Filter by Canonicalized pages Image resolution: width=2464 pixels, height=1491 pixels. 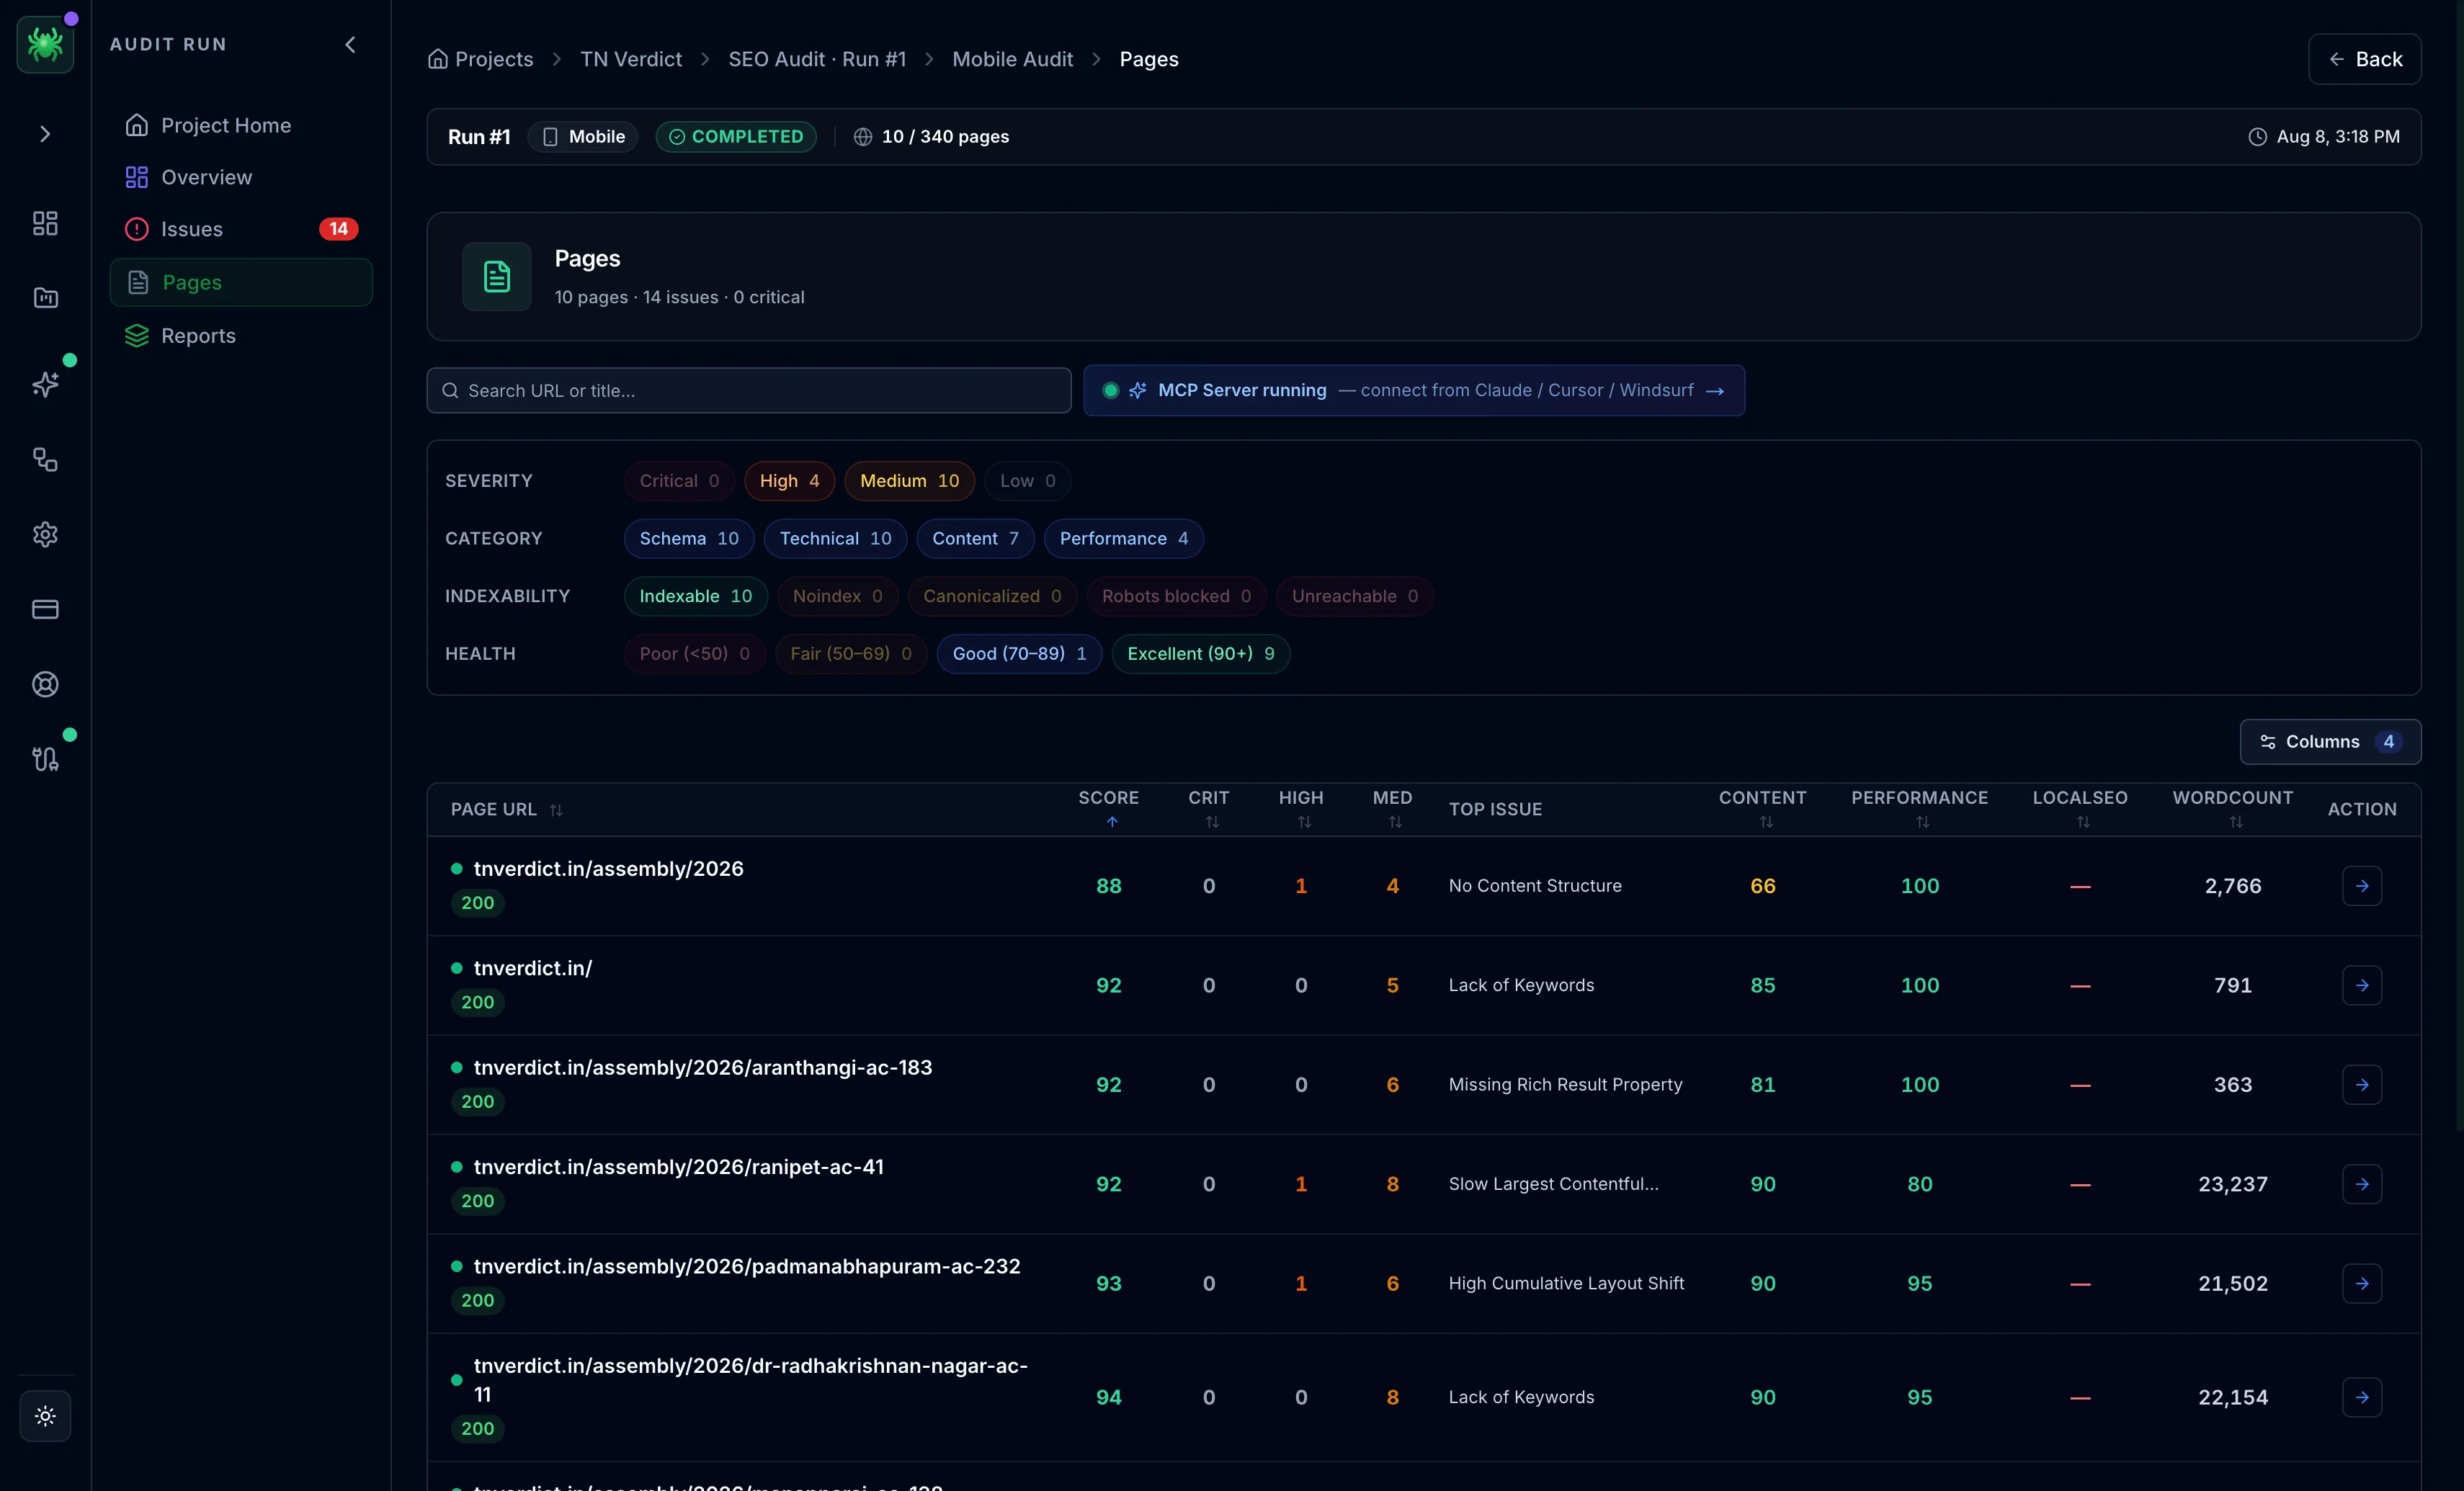[992, 596]
